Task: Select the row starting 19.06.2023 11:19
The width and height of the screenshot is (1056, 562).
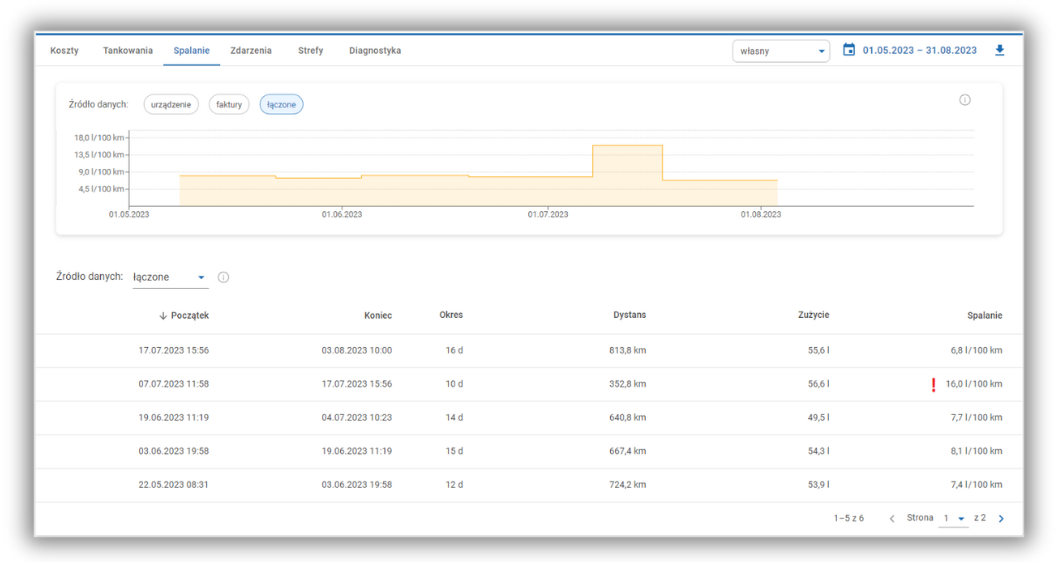Action: (x=528, y=418)
